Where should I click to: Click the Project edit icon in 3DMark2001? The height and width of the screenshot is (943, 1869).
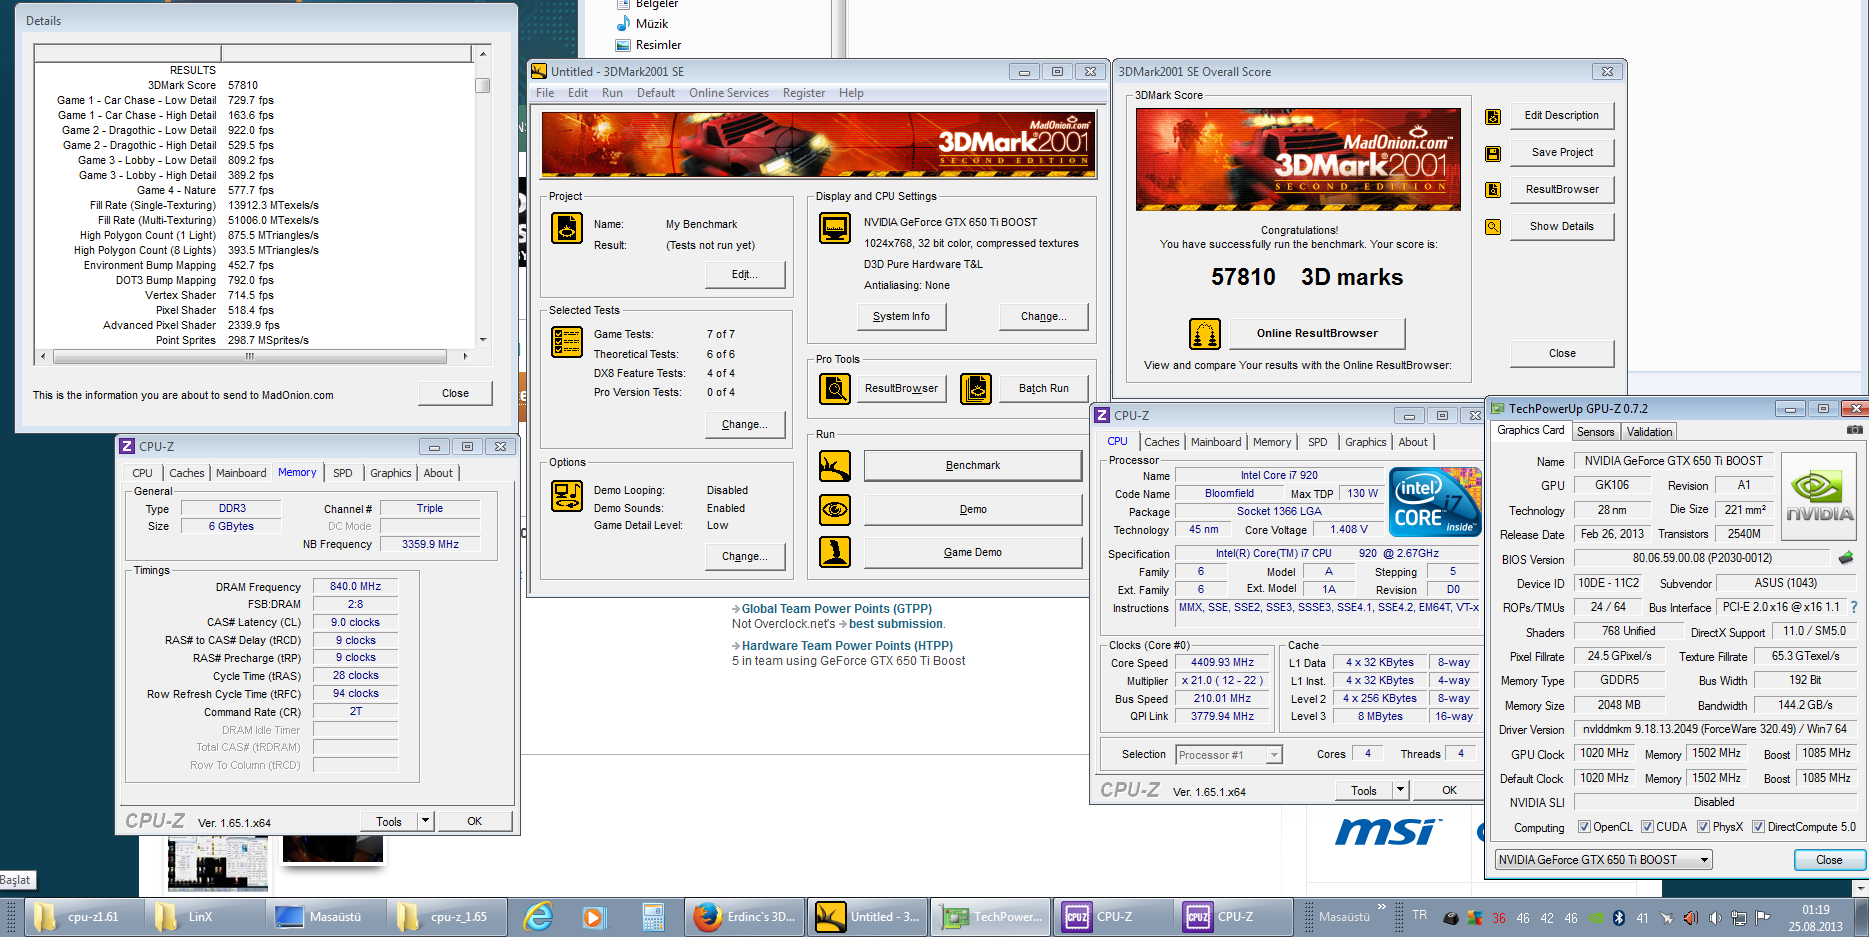tap(567, 229)
